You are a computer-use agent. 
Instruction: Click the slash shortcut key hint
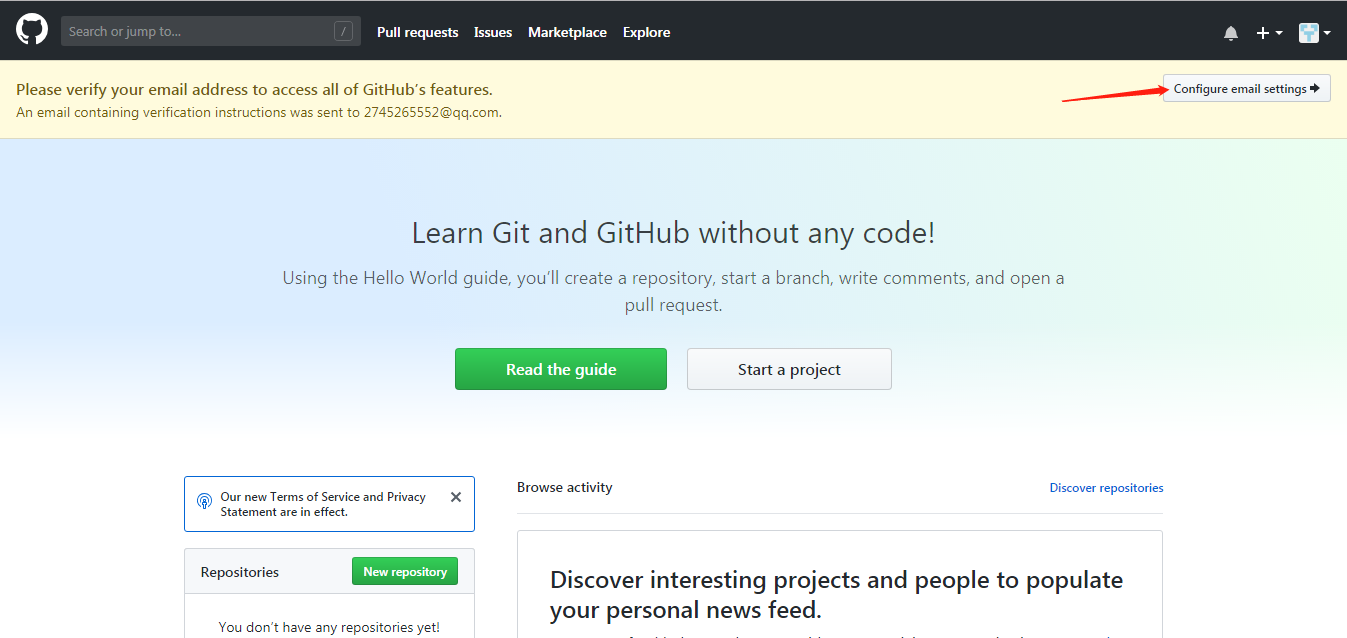tap(343, 32)
